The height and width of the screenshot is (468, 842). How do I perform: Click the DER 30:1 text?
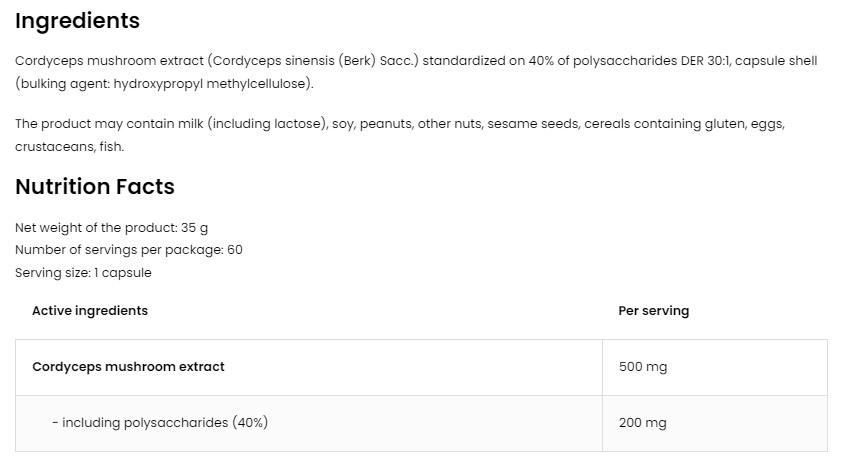pos(705,61)
